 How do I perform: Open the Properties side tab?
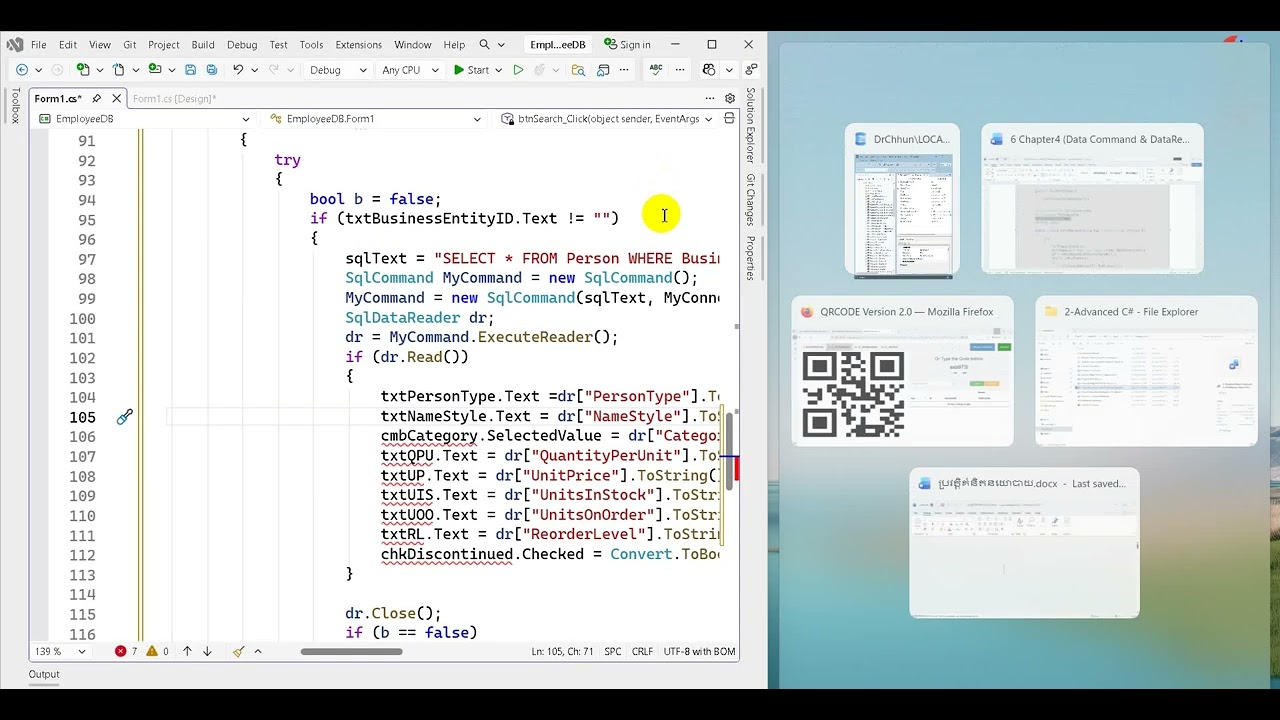[x=750, y=258]
